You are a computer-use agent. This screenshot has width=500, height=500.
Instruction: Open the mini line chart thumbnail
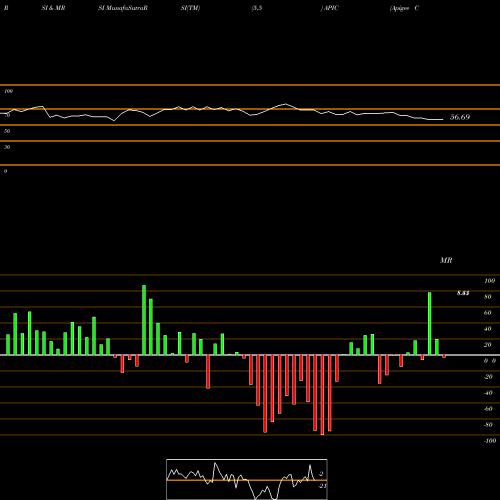[x=247, y=479]
